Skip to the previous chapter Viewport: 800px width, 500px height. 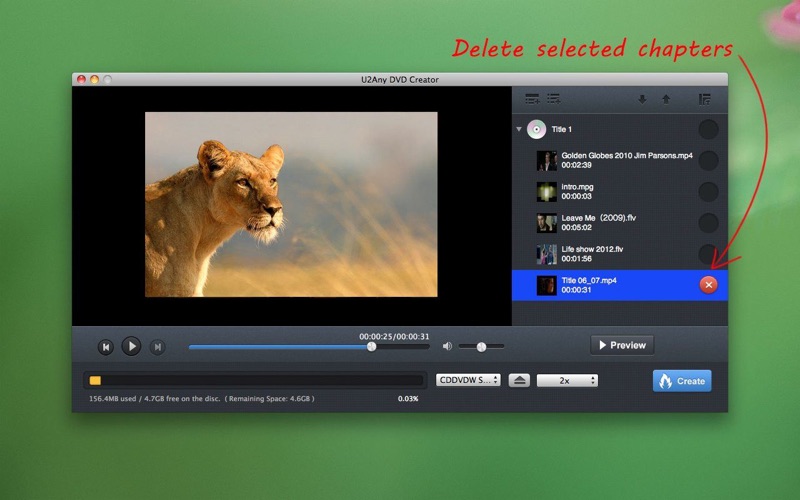[x=105, y=347]
